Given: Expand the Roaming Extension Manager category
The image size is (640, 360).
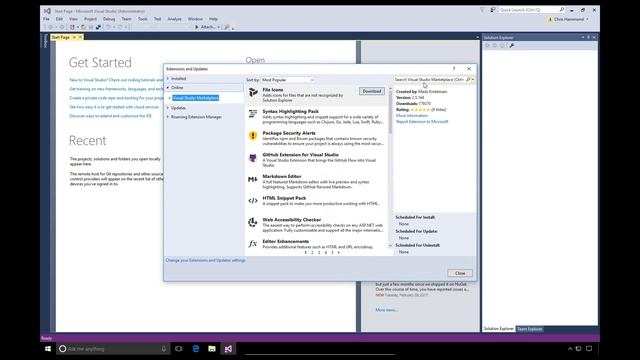Looking at the screenshot, I should (x=168, y=117).
